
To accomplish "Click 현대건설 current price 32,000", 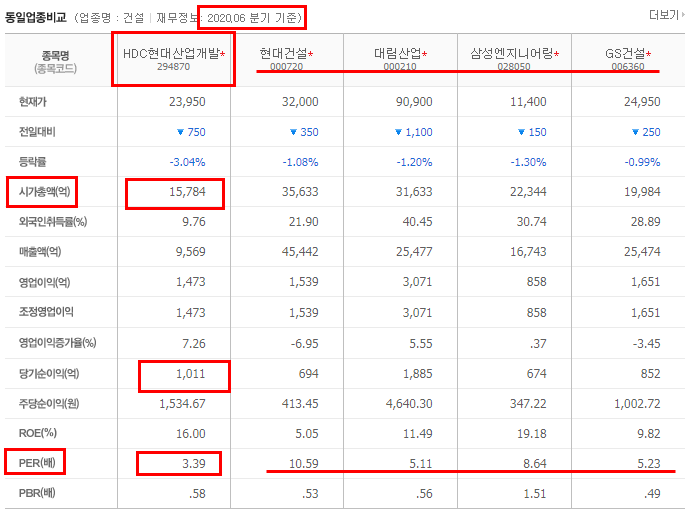I will [300, 102].
